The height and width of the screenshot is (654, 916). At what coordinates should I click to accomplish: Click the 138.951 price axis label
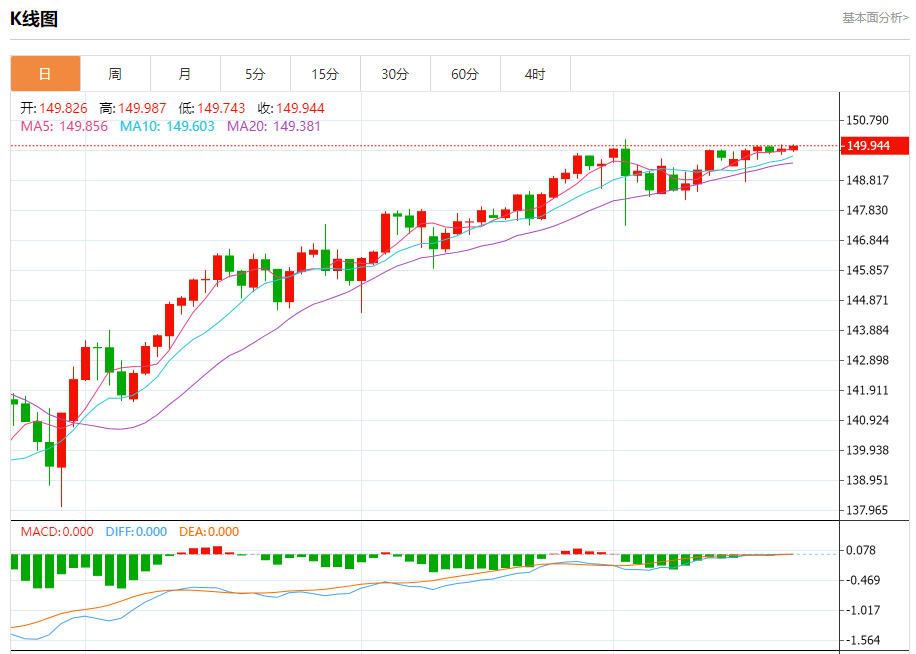pos(868,480)
